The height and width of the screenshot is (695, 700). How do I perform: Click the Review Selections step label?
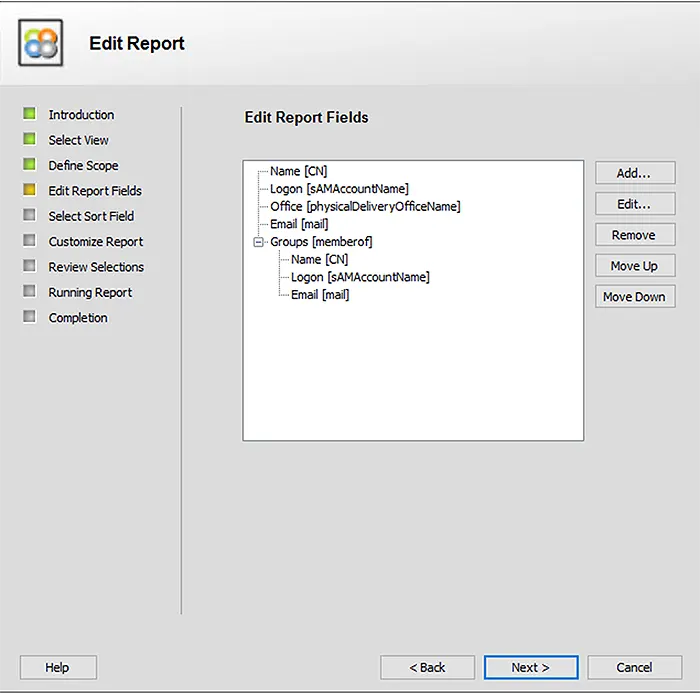click(96, 267)
